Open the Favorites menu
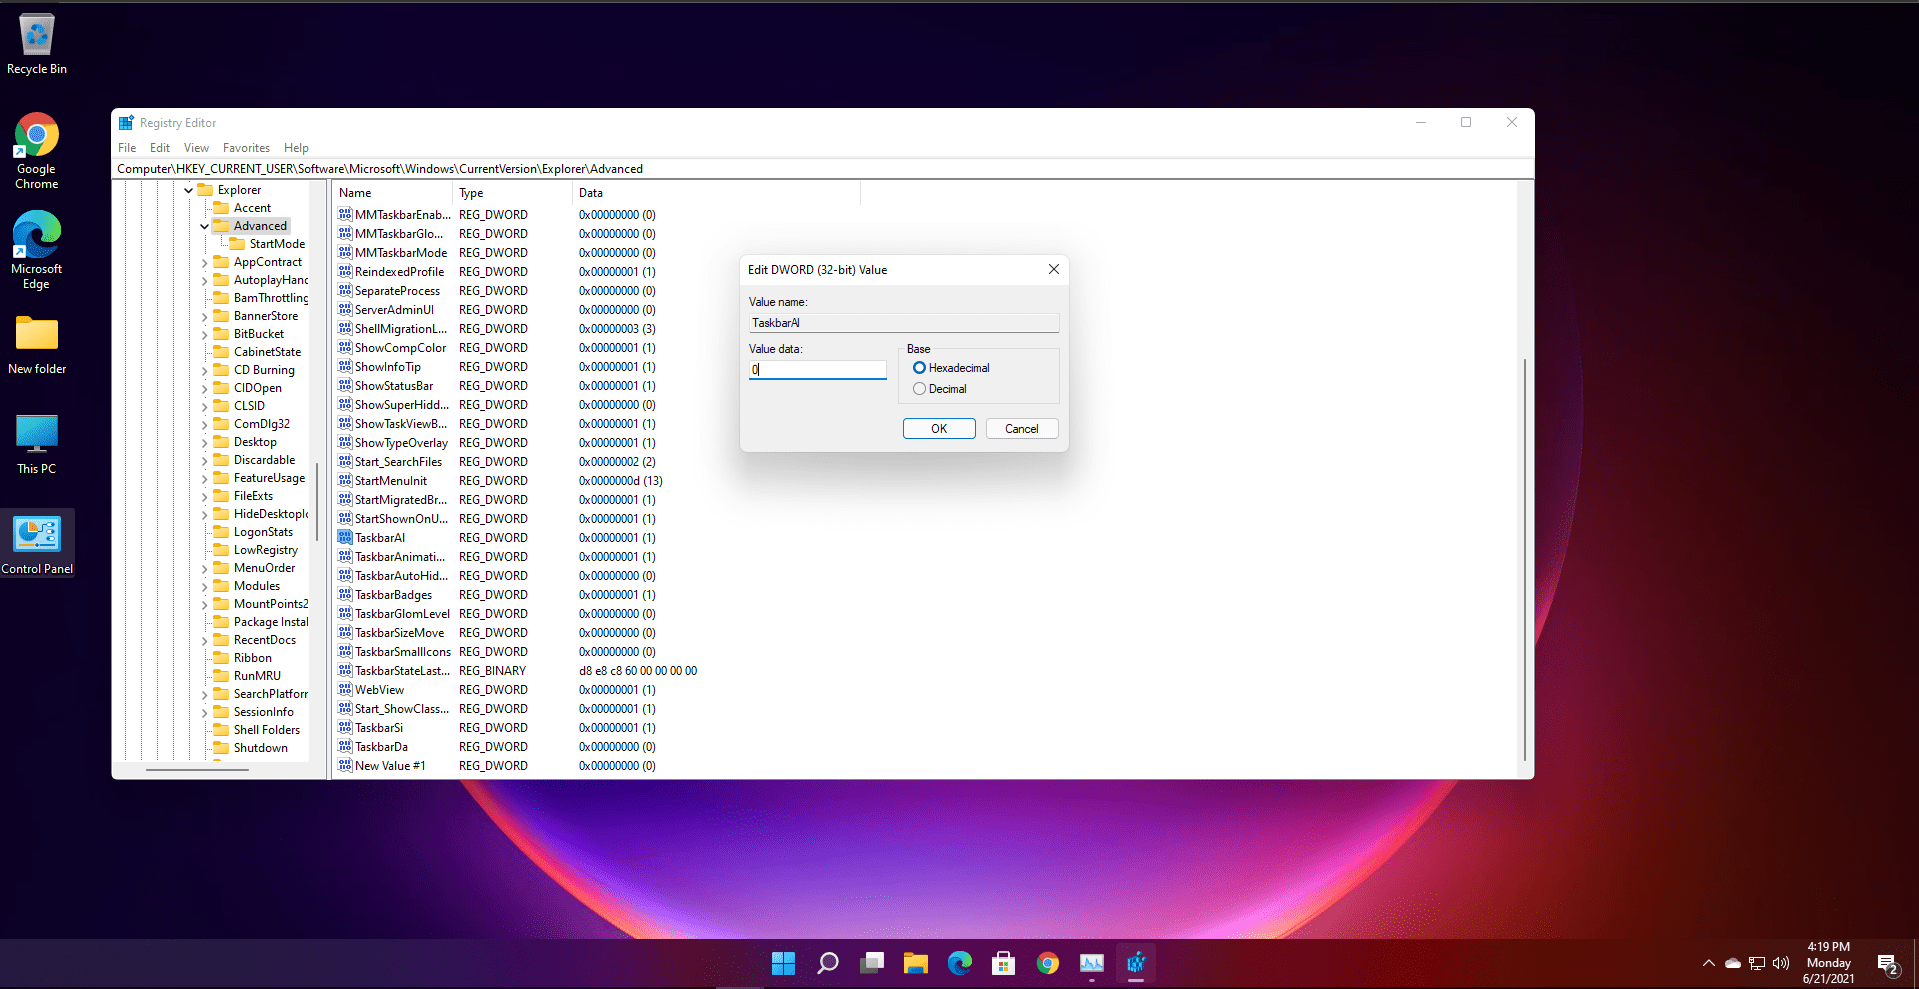Viewport: 1919px width, 989px height. (x=246, y=147)
